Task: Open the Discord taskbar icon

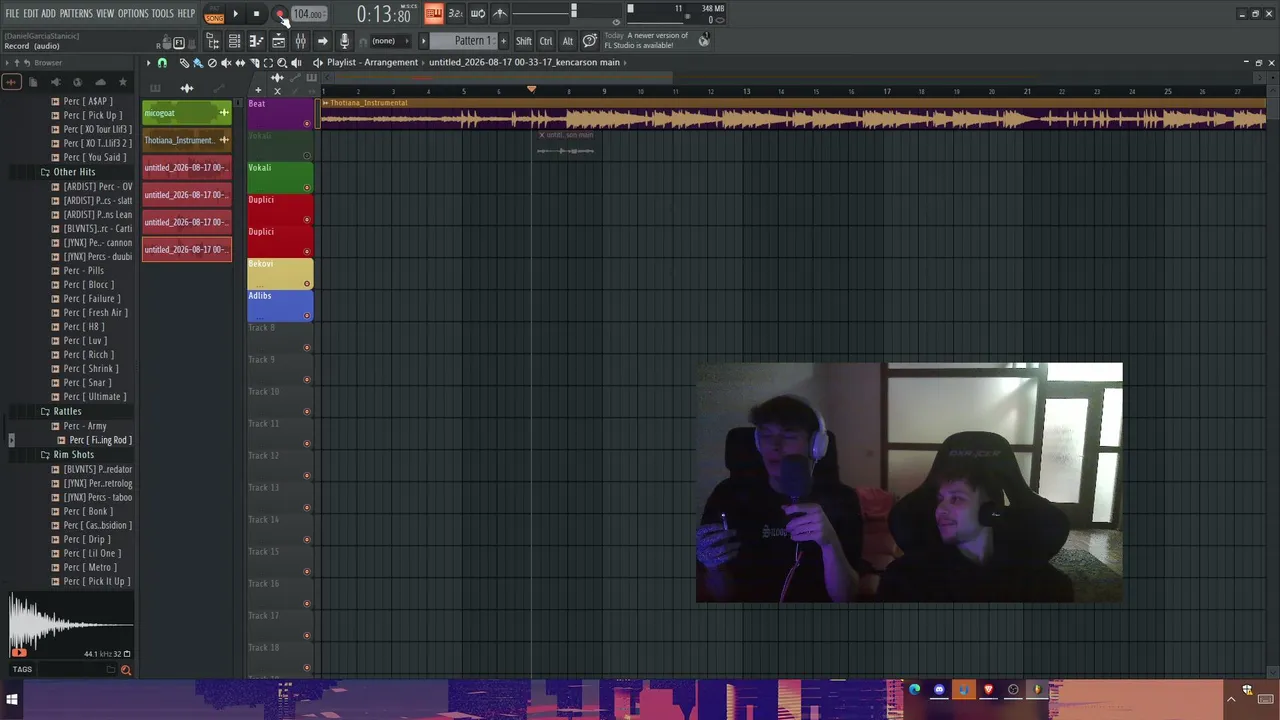Action: pos(939,689)
